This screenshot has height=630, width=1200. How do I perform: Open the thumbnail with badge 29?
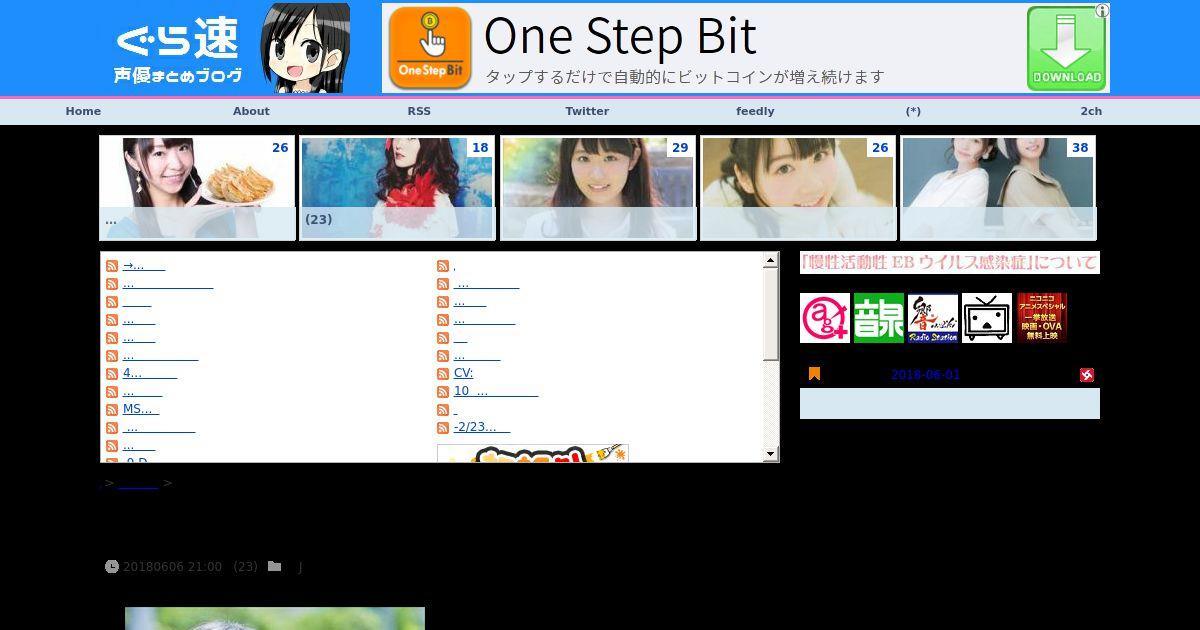tap(597, 188)
